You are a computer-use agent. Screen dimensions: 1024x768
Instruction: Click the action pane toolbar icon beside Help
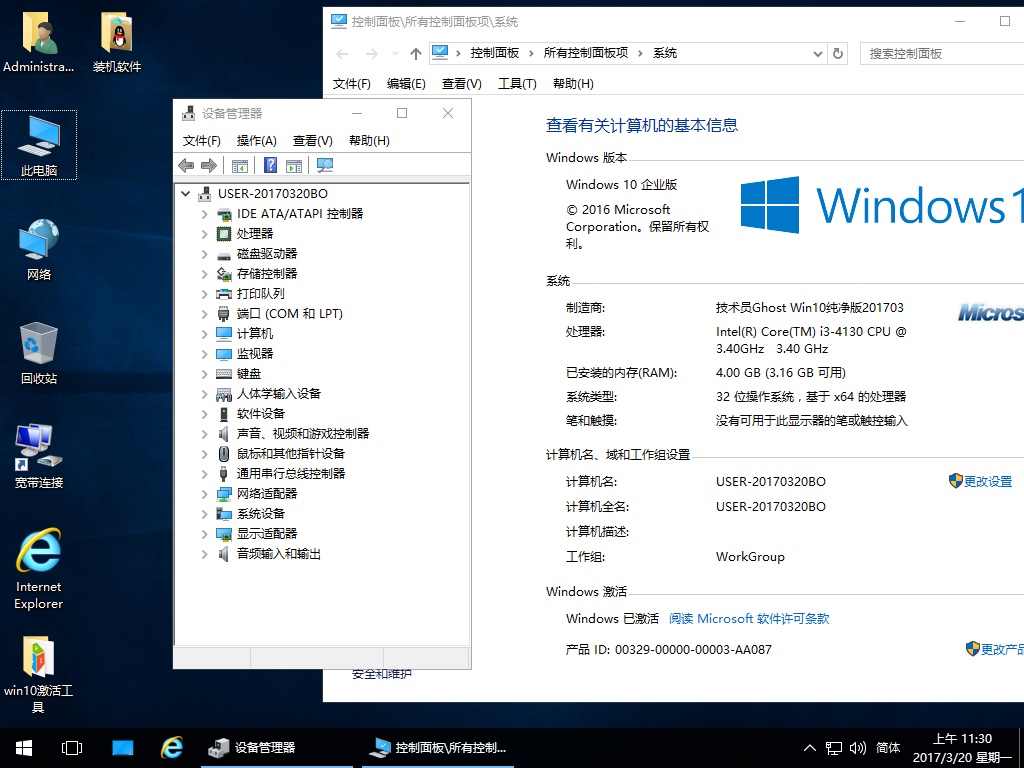coord(294,166)
